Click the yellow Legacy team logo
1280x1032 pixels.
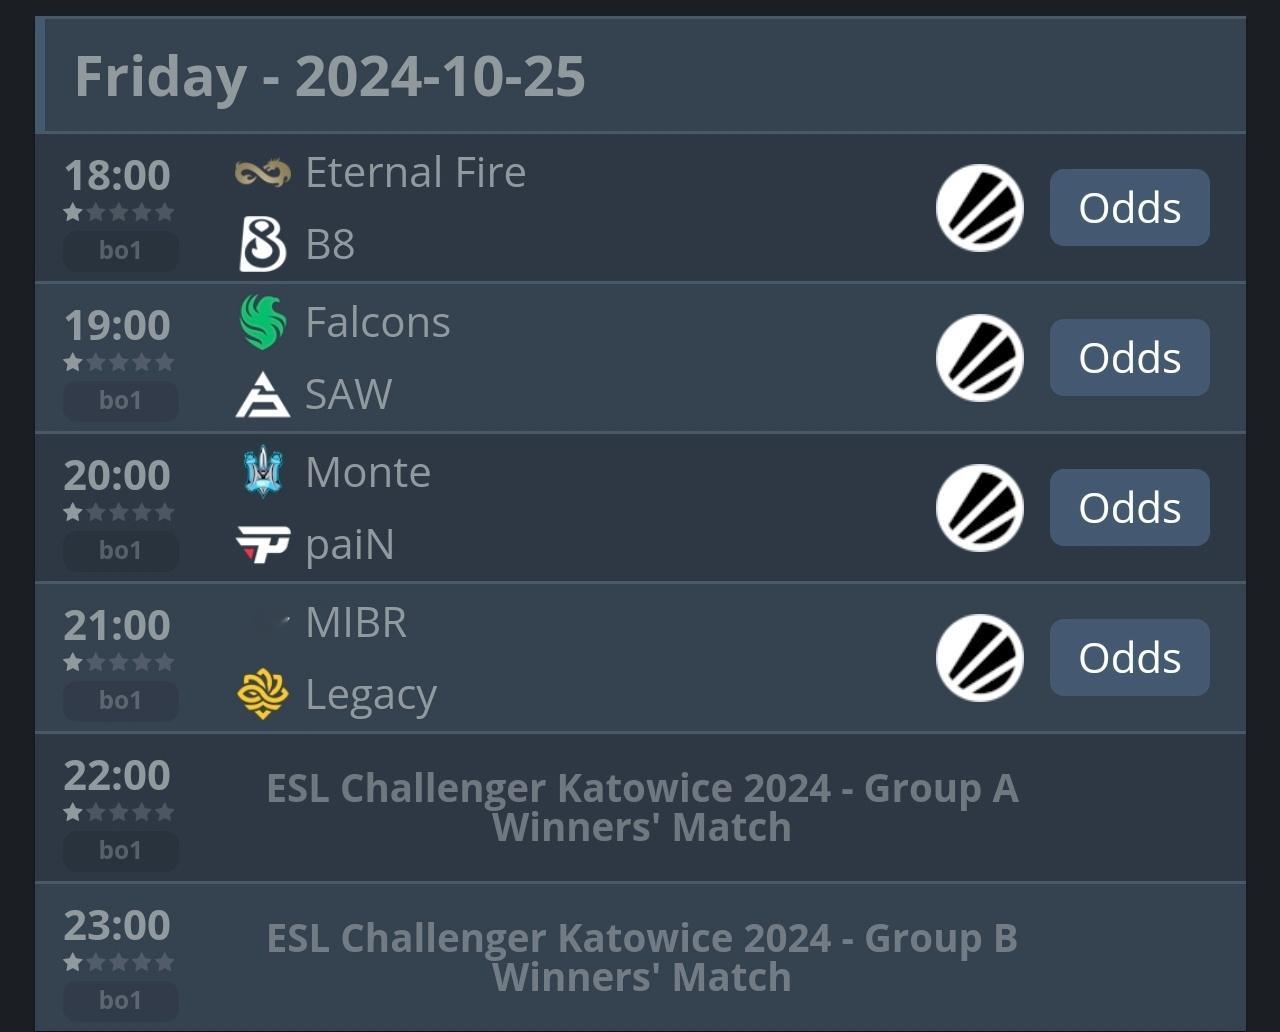click(x=263, y=694)
